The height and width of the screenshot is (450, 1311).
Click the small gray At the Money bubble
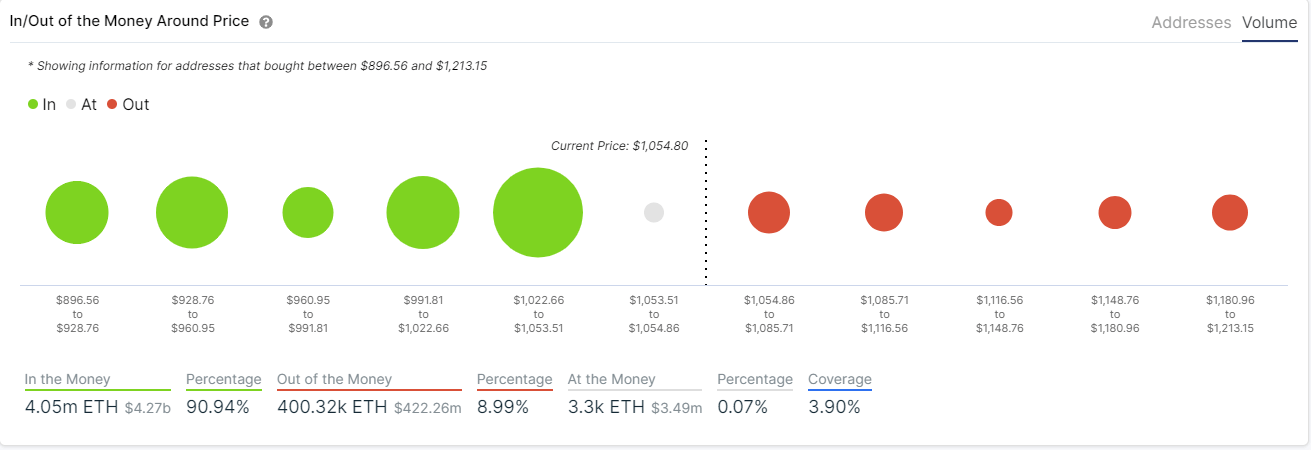[x=654, y=213]
